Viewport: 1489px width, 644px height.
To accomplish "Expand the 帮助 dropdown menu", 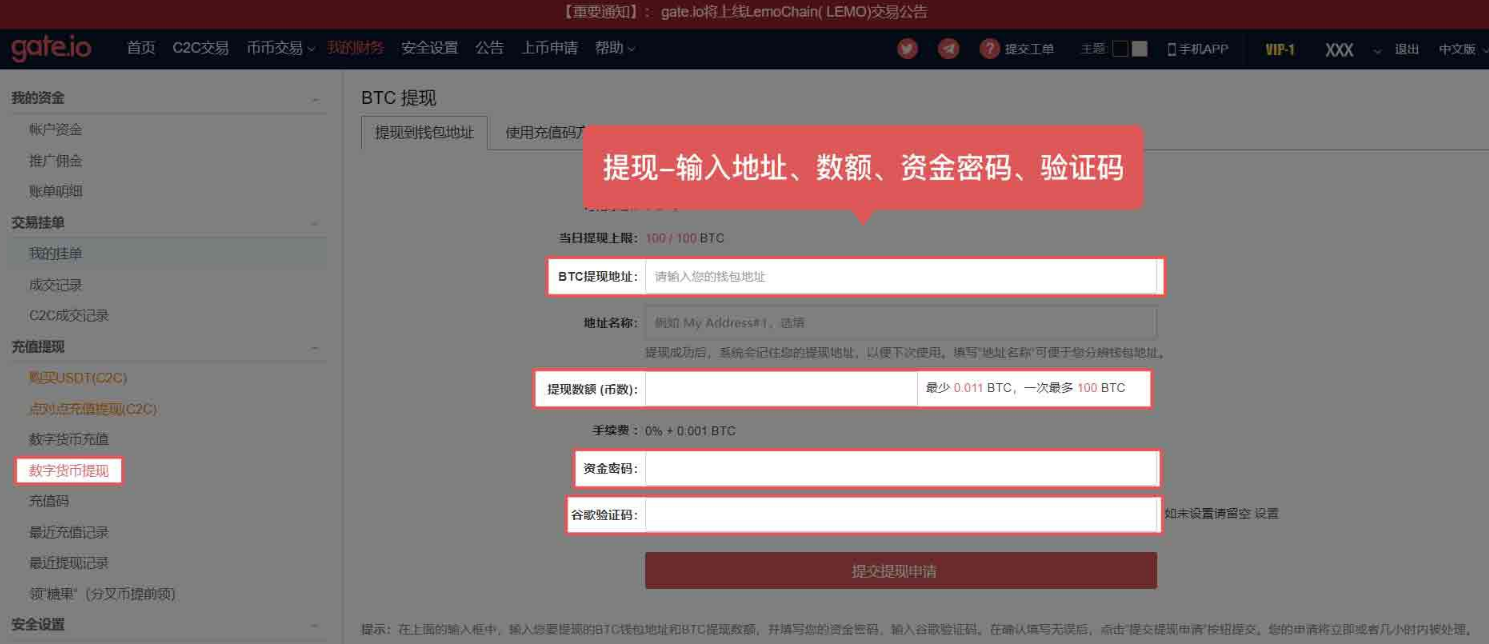I will point(615,48).
